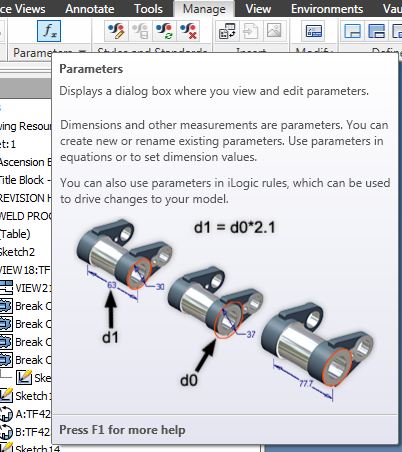Click 'Press F1 for more help' text

(122, 430)
